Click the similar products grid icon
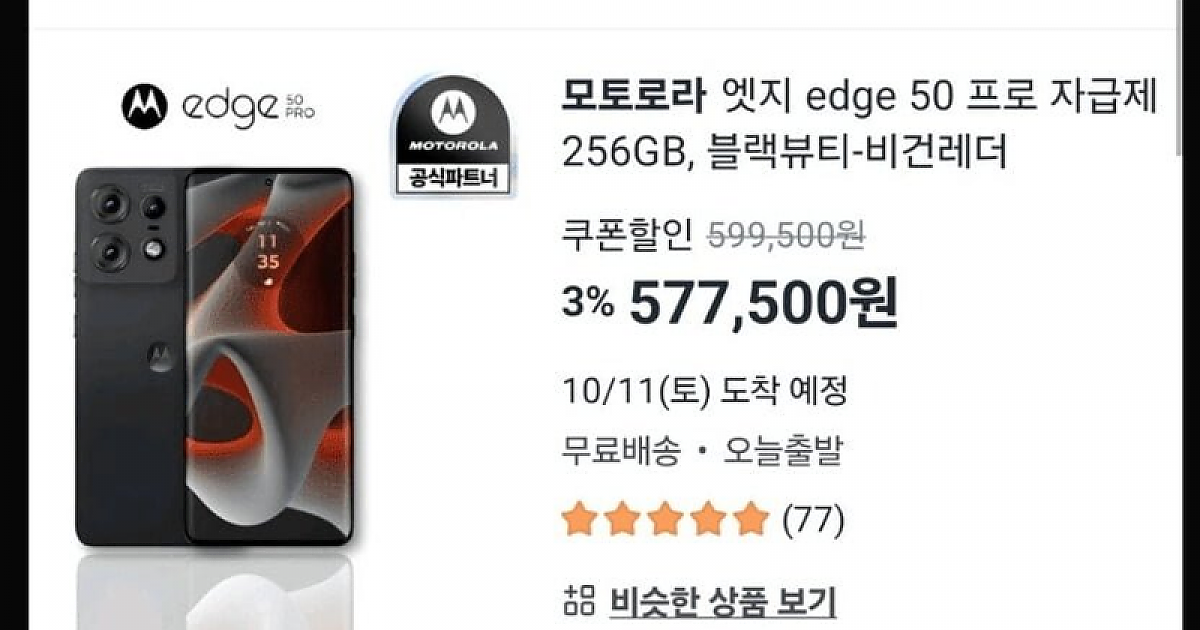This screenshot has width=1200, height=630. coord(578,601)
